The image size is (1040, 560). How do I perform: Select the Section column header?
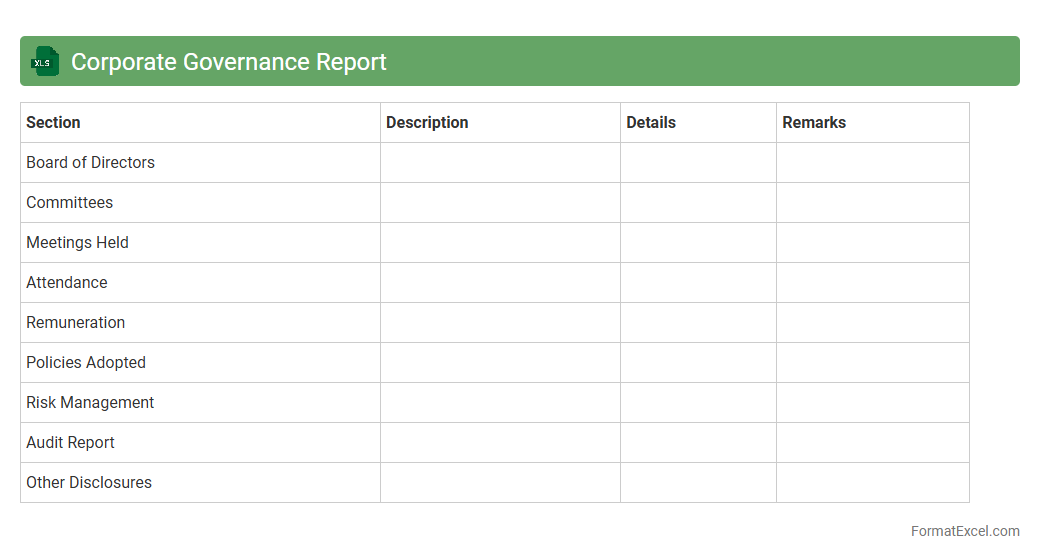(53, 123)
